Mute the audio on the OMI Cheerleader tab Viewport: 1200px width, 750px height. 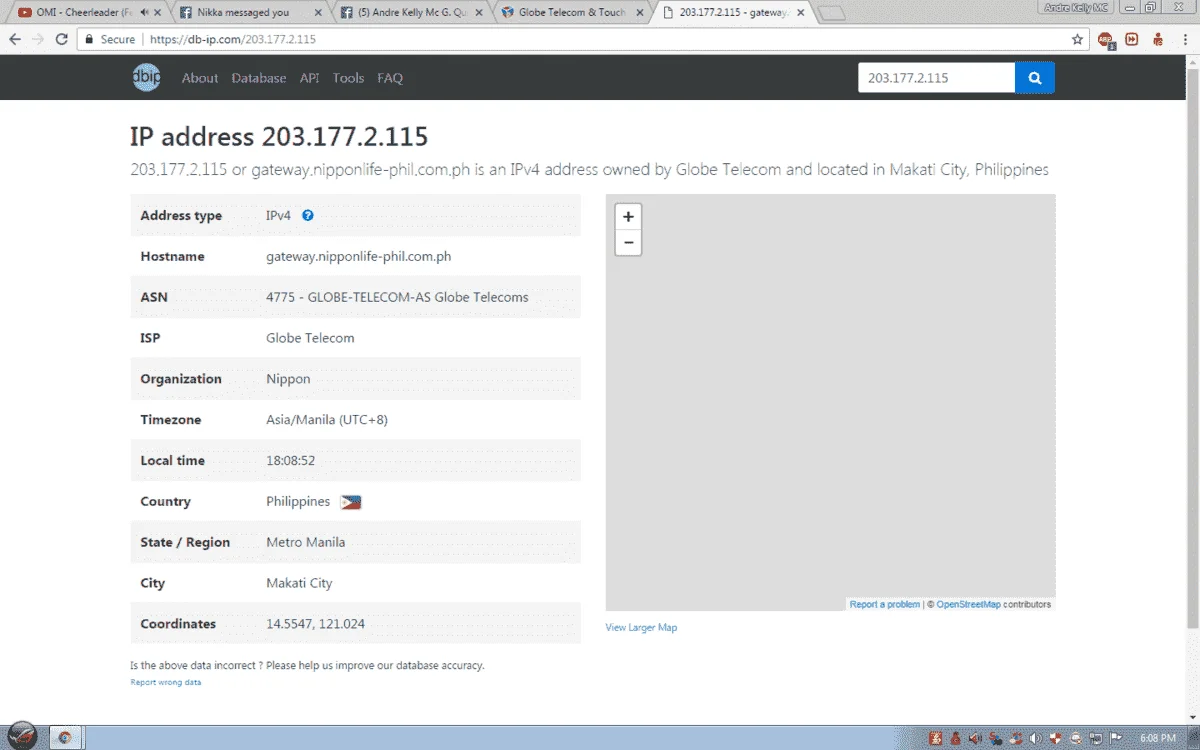pos(145,13)
